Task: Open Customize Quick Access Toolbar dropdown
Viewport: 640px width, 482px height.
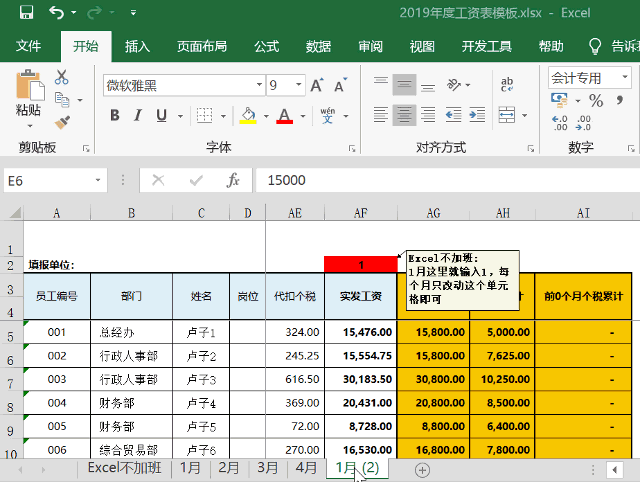Action: click(133, 13)
